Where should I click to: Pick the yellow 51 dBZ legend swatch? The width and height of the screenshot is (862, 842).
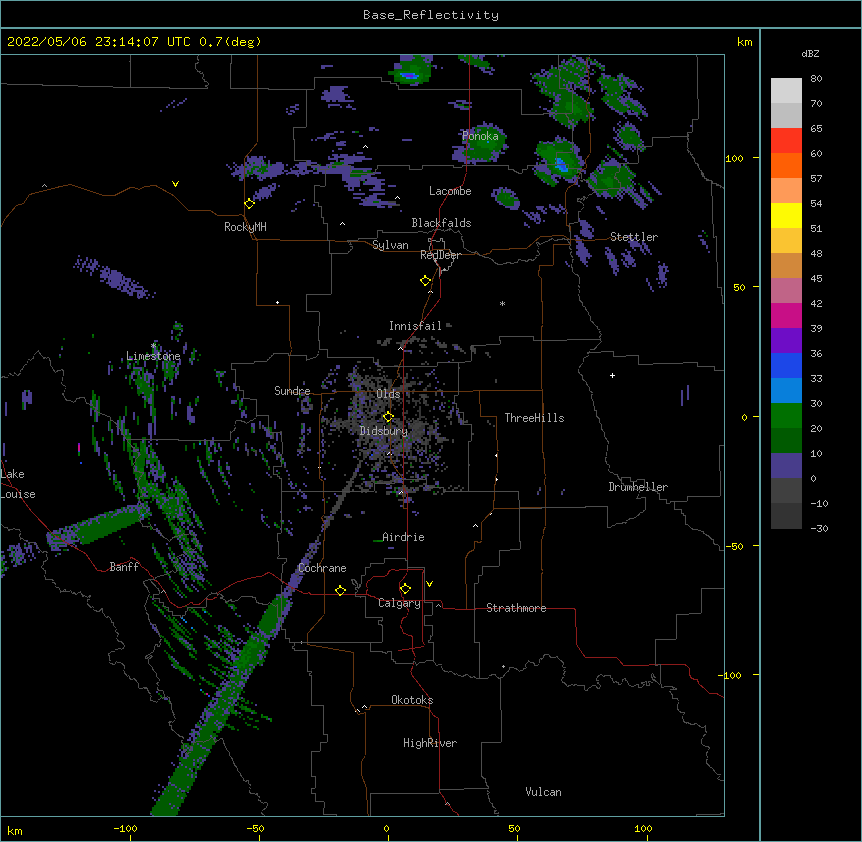coord(786,215)
